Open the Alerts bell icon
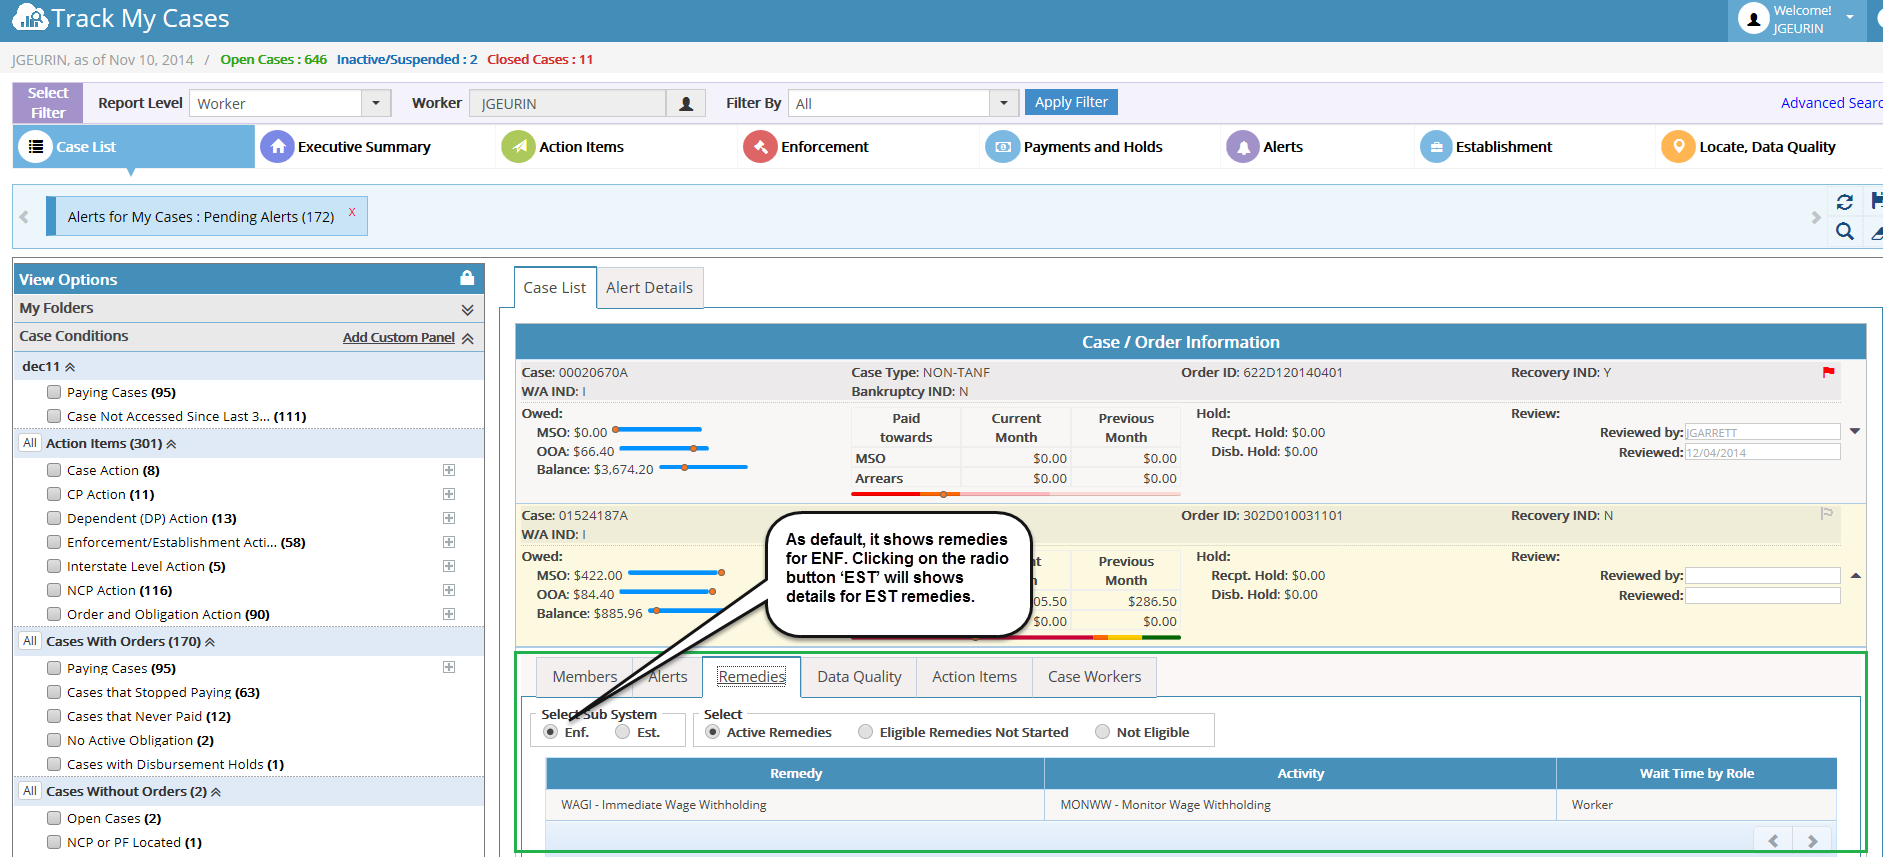Viewport: 1883px width, 857px height. (x=1243, y=147)
